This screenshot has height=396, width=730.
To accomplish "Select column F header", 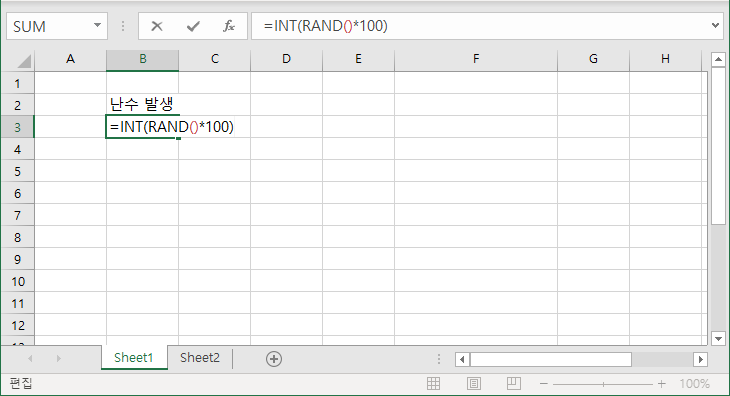I will pyautogui.click(x=476, y=59).
